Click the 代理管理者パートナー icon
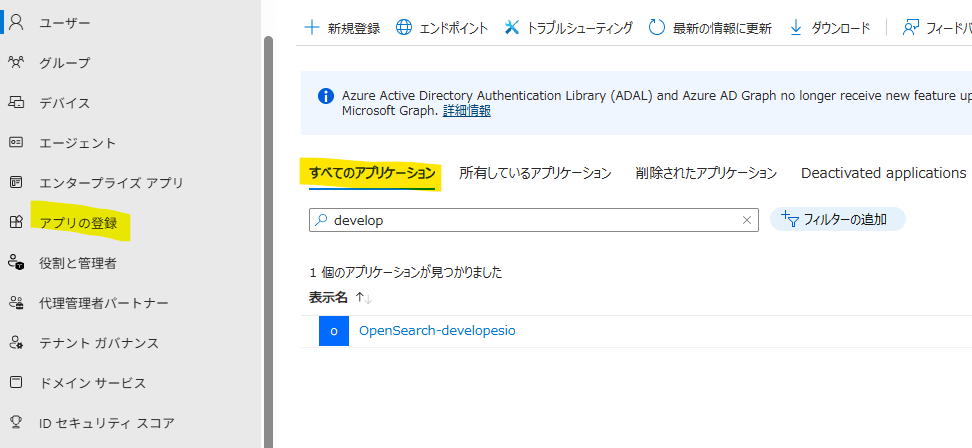Screen dimensions: 972x448 pos(16,303)
